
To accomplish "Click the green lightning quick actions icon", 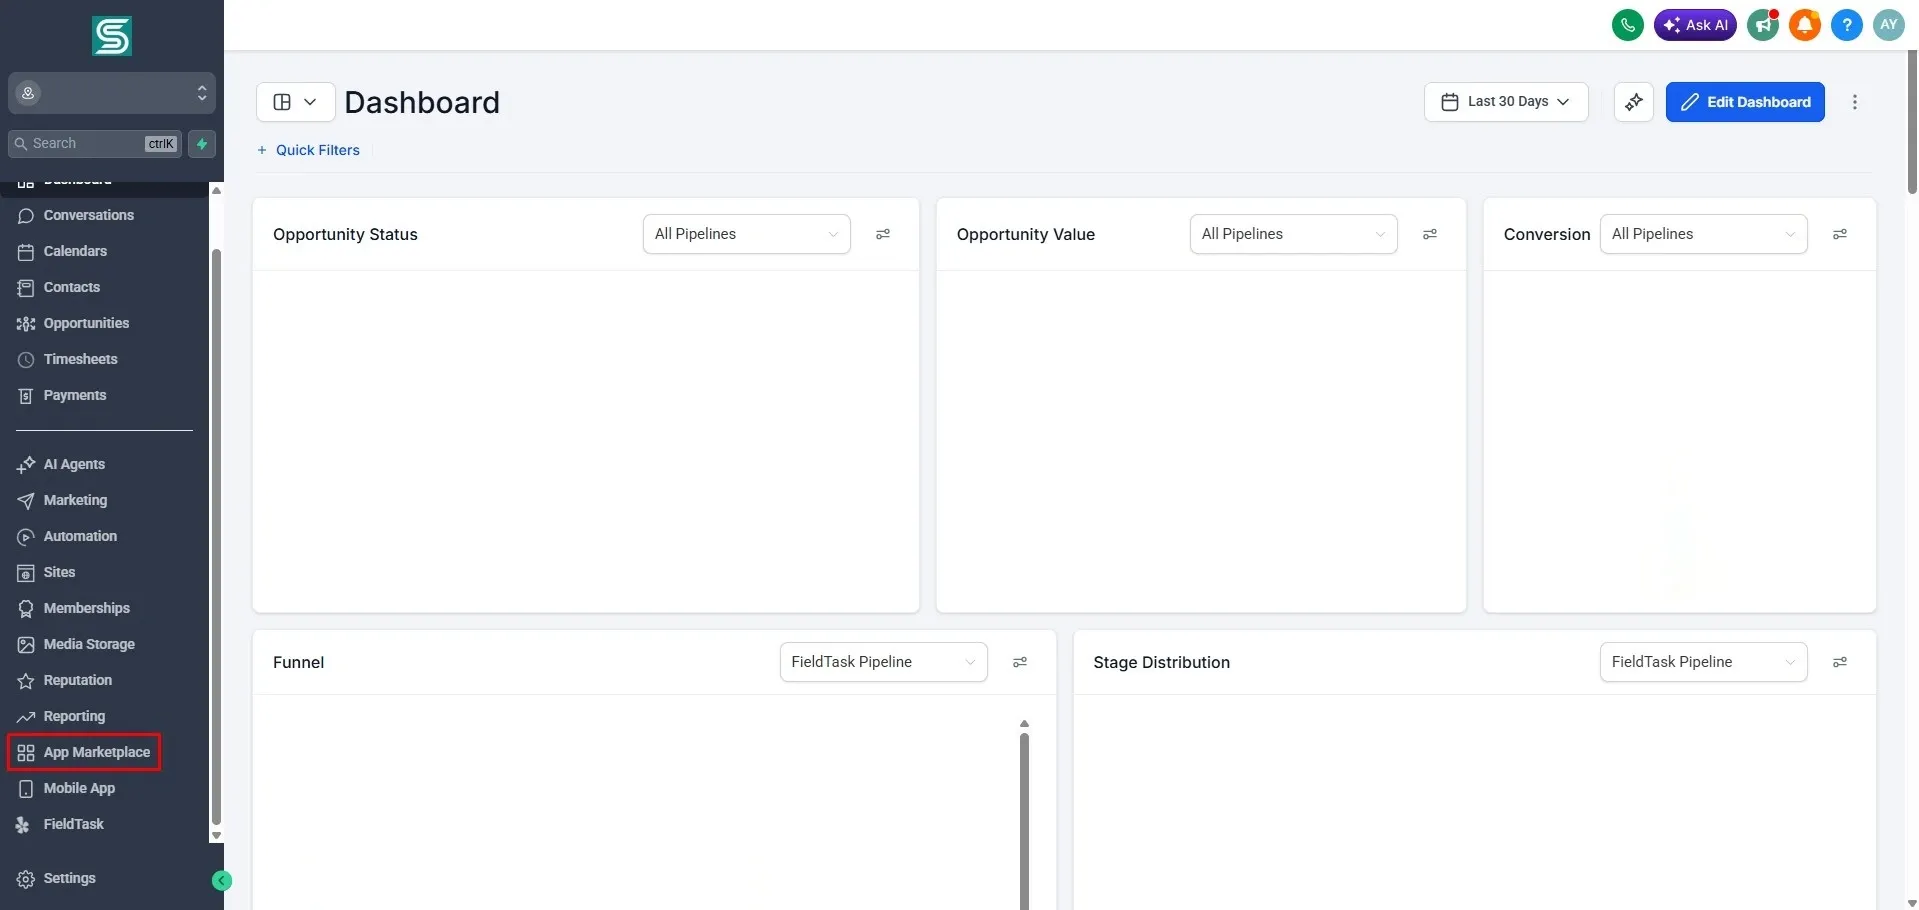I will [x=202, y=144].
